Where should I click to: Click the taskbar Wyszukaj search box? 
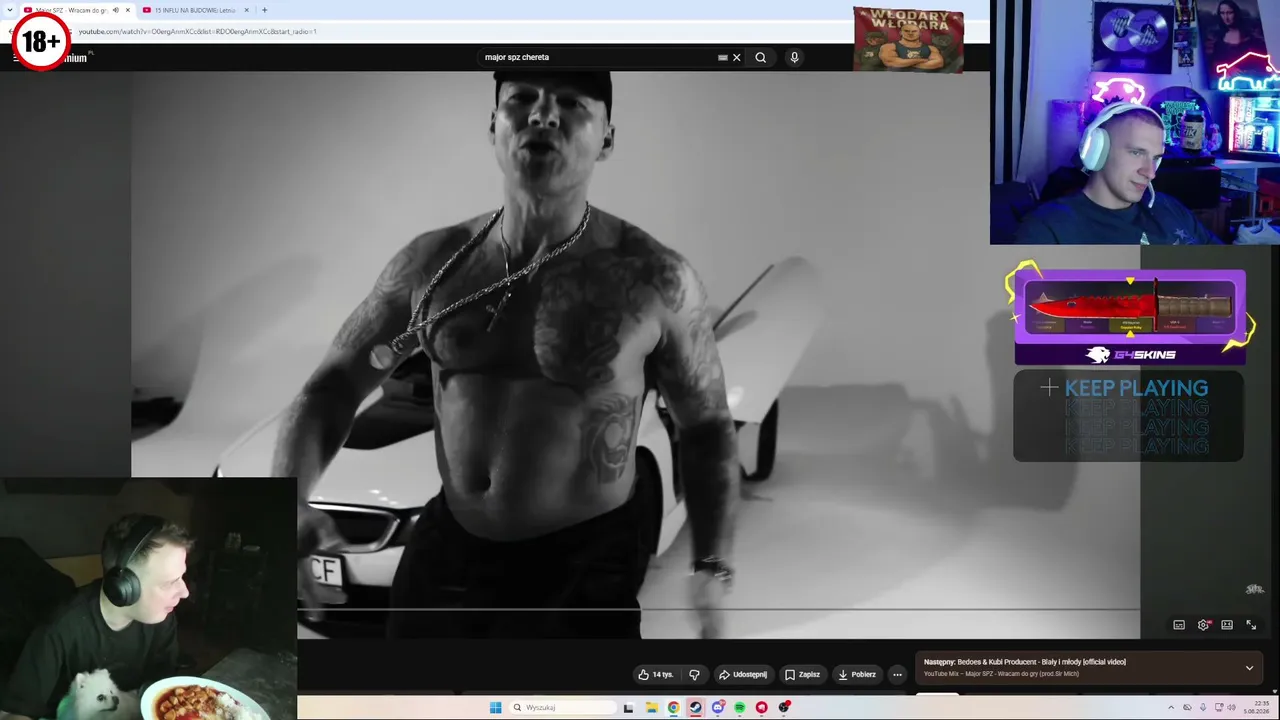[x=562, y=708]
